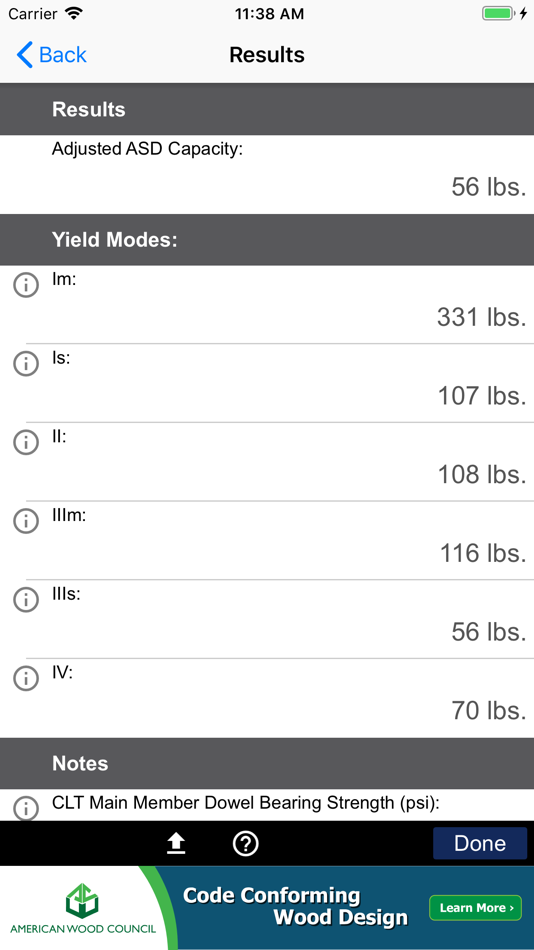Tap the Code Conforming Wood Design banner
This screenshot has height=950, width=534.
pyautogui.click(x=295, y=906)
